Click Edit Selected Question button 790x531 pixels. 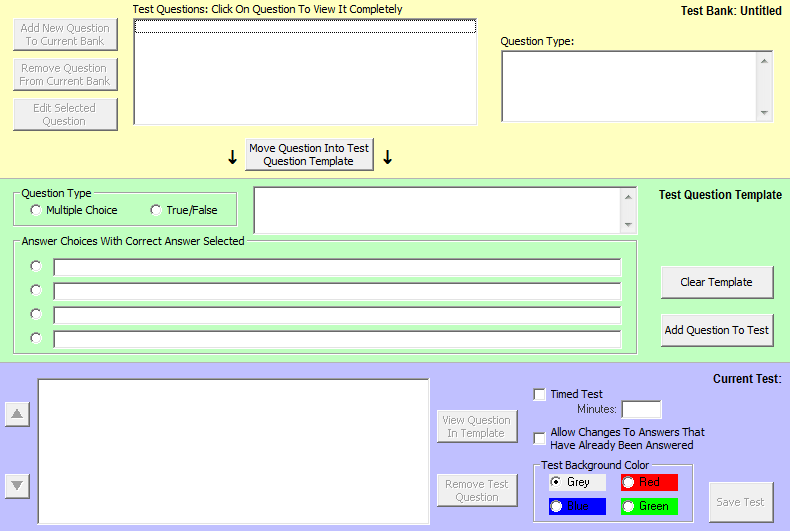pos(65,114)
